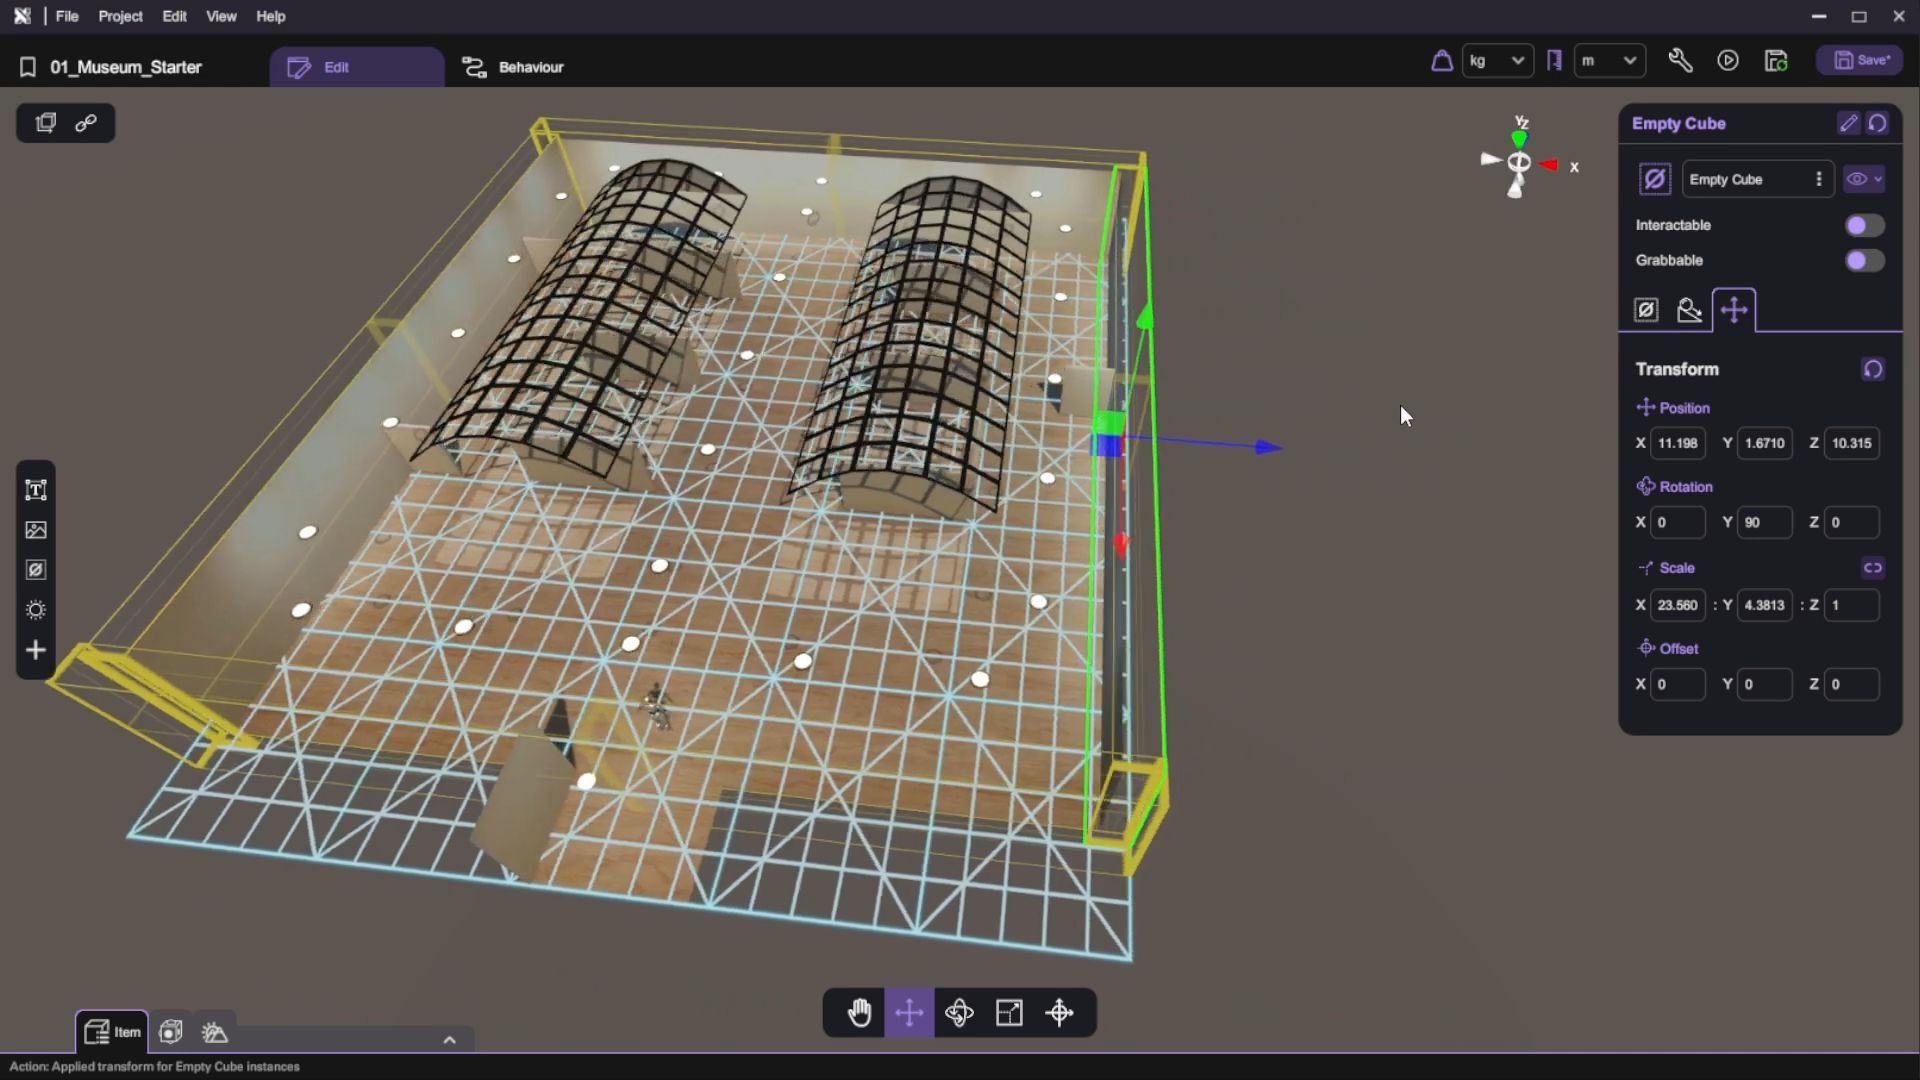Open the m length unit dropdown
Viewport: 1920px width, 1080px height.
click(x=1609, y=61)
